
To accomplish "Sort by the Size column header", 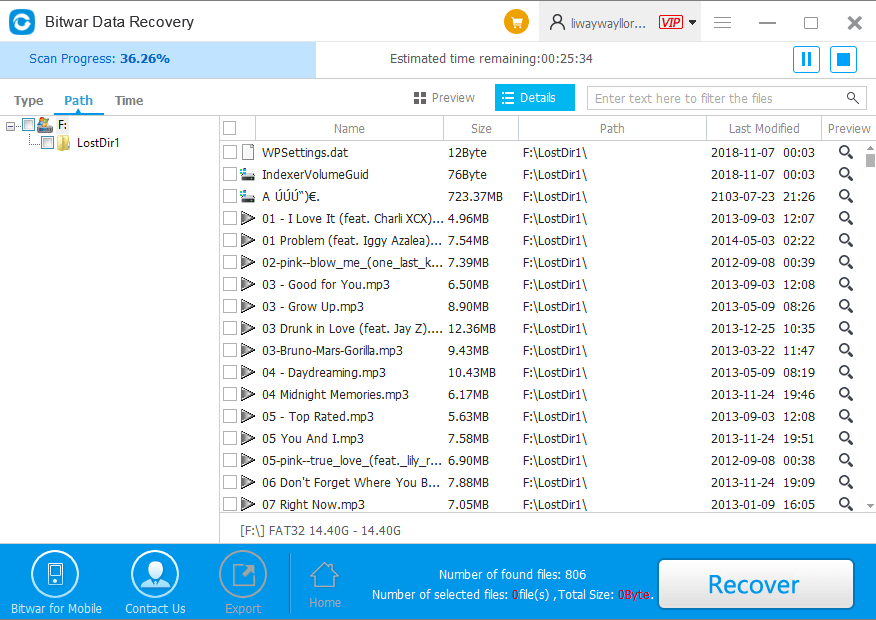I will 481,128.
